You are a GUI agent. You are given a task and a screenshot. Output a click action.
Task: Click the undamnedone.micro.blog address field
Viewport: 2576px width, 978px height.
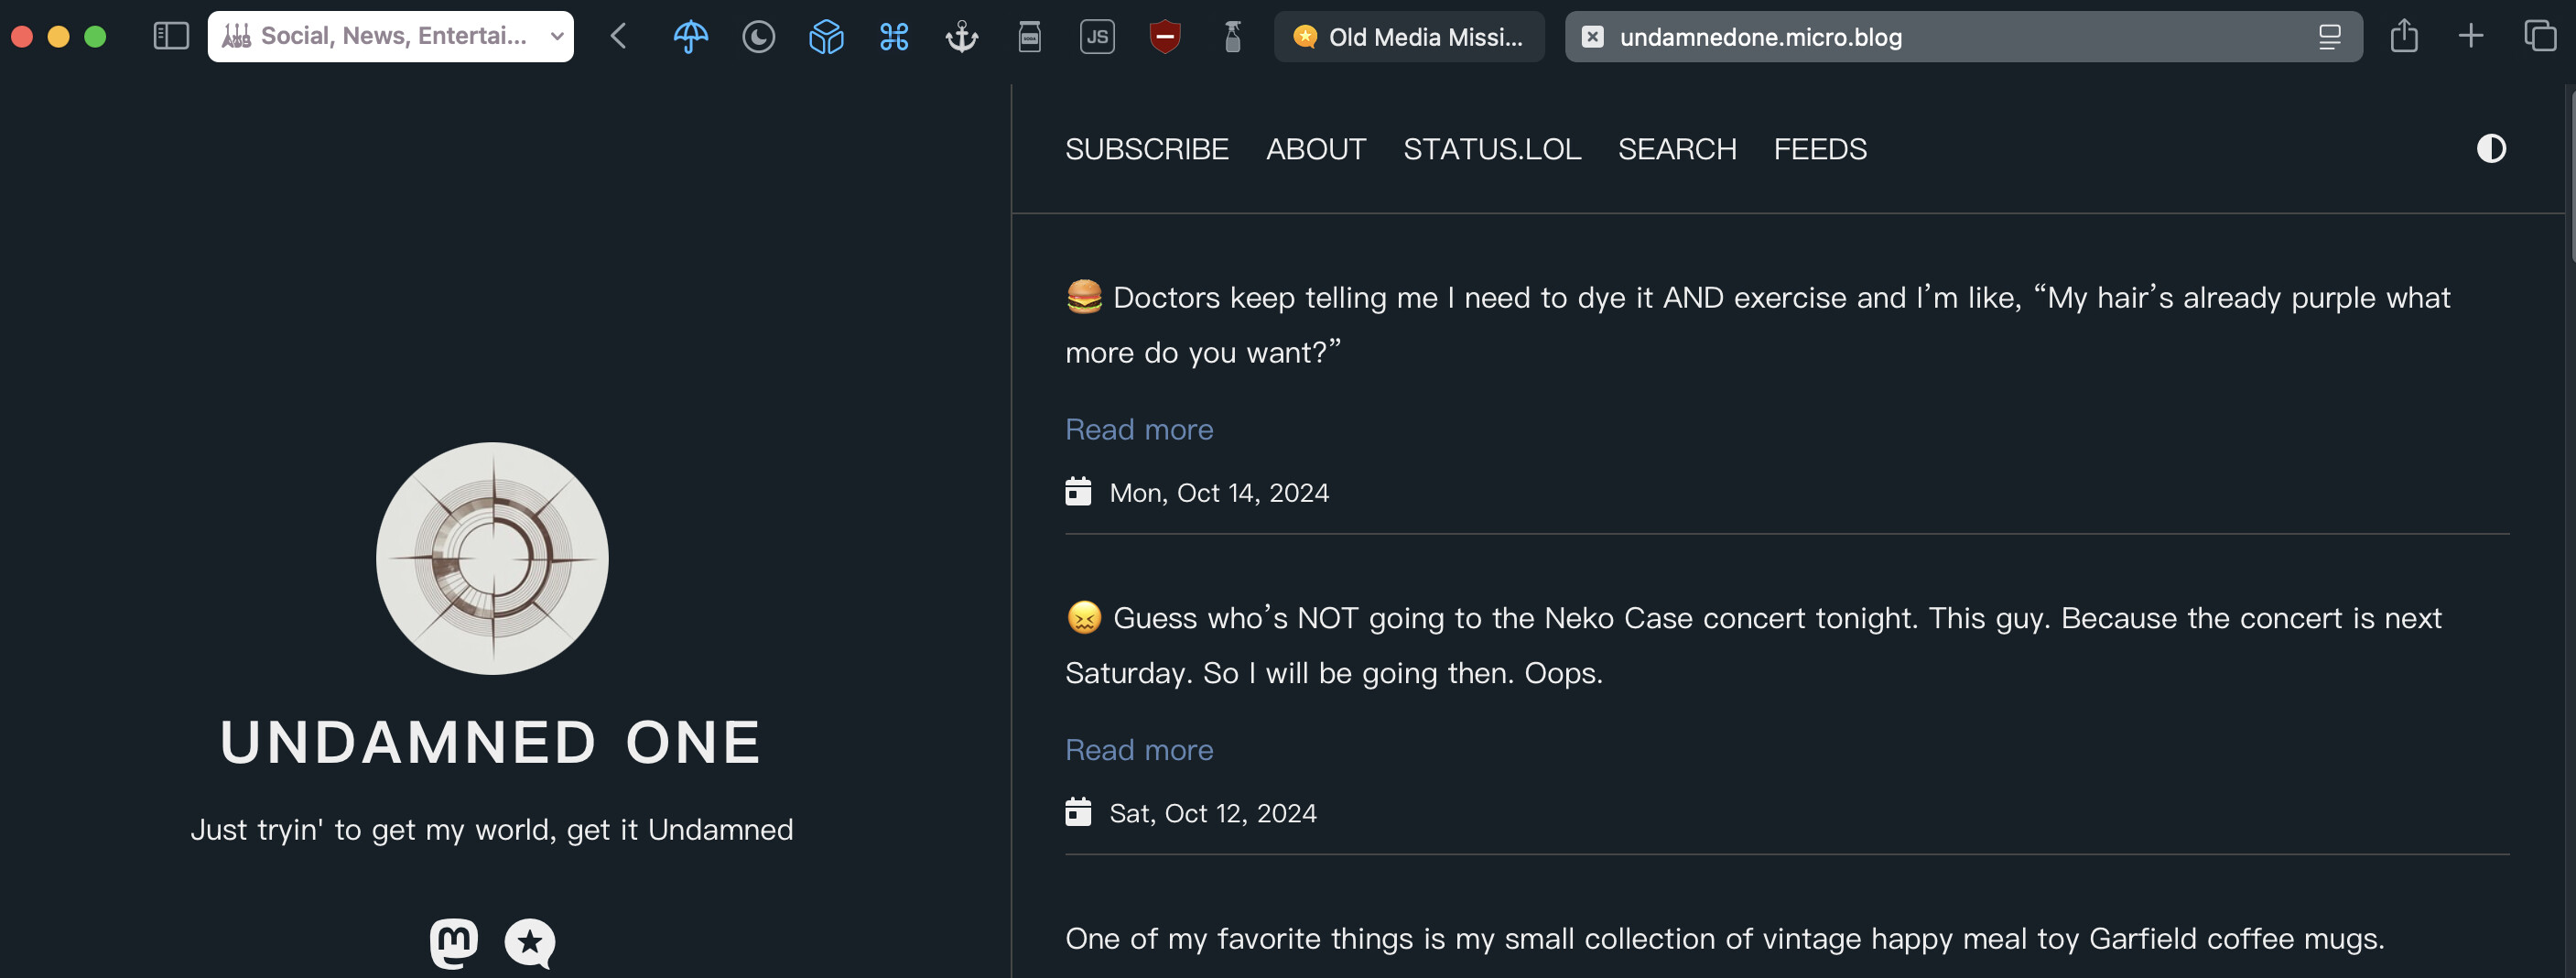tap(1900, 37)
